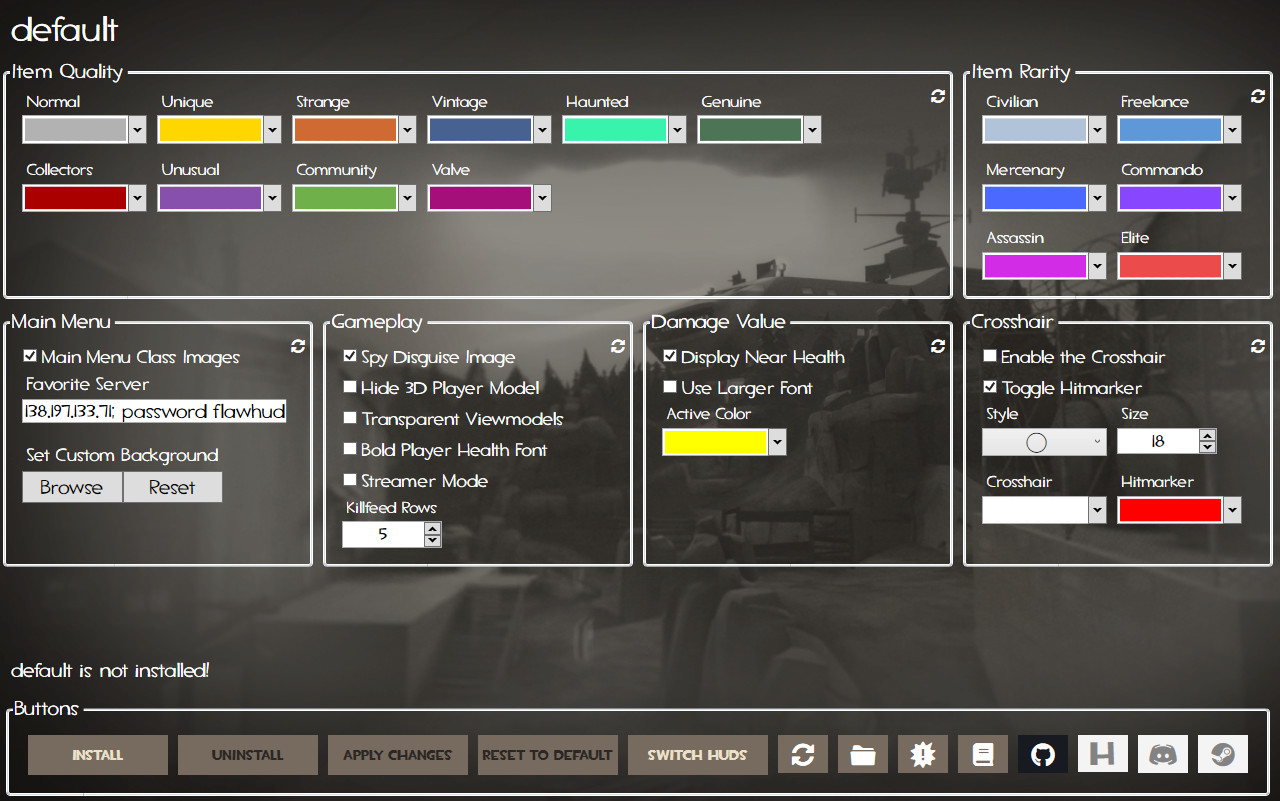Enable the Crosshair
Viewport: 1280px width, 801px height.
point(989,357)
